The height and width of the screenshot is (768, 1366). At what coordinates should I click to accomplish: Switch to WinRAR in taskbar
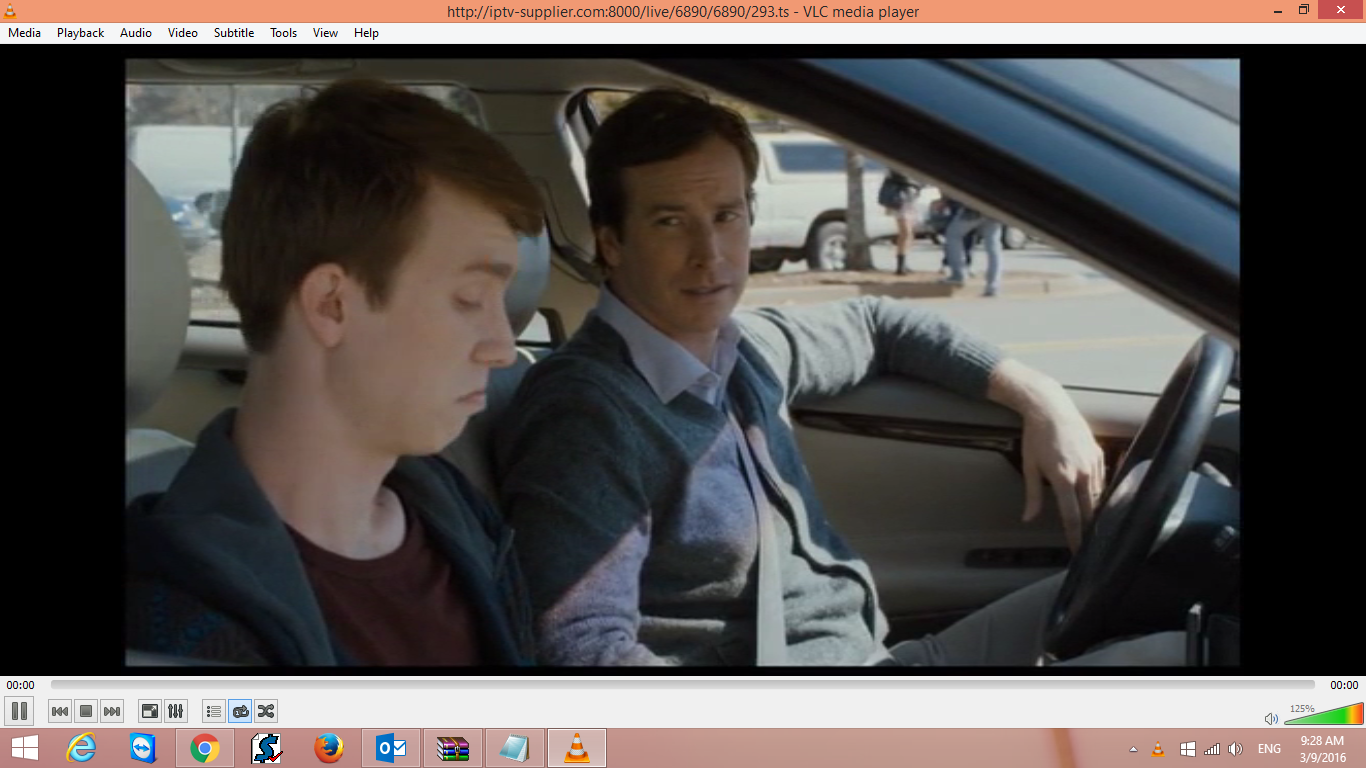(x=452, y=748)
